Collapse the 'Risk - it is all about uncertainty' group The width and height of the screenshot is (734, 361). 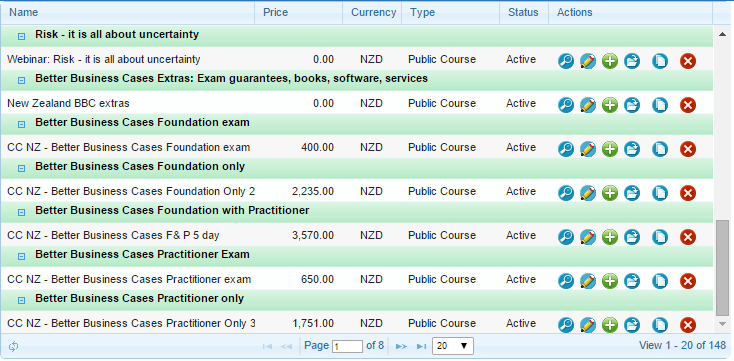22,37
